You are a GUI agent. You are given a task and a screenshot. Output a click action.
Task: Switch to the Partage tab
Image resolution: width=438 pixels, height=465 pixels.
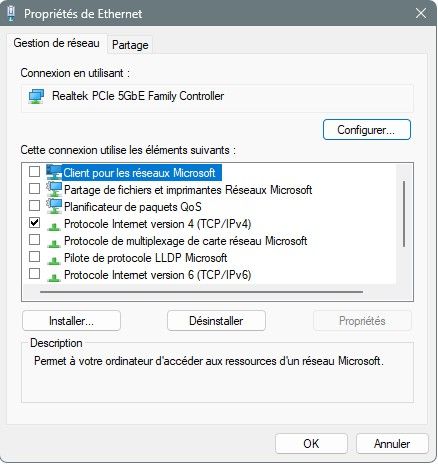[x=130, y=45]
